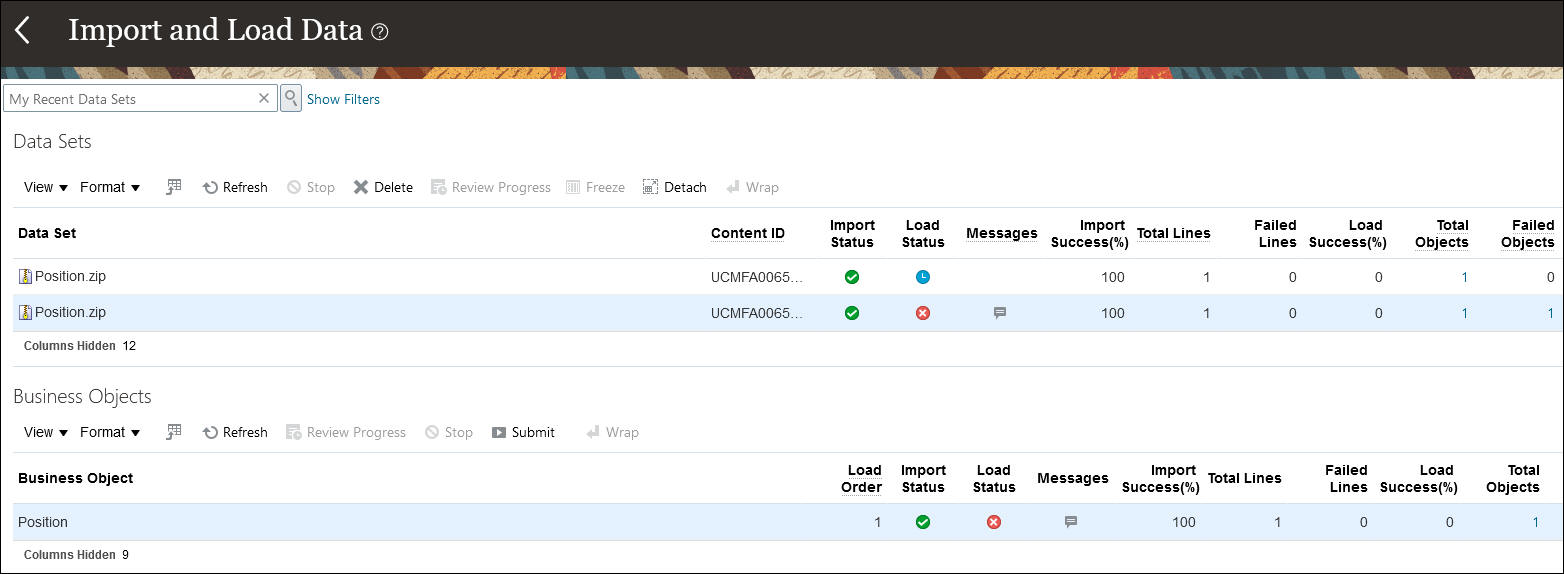Click query-by-example icon in Business Objects toolbar

[x=174, y=432]
